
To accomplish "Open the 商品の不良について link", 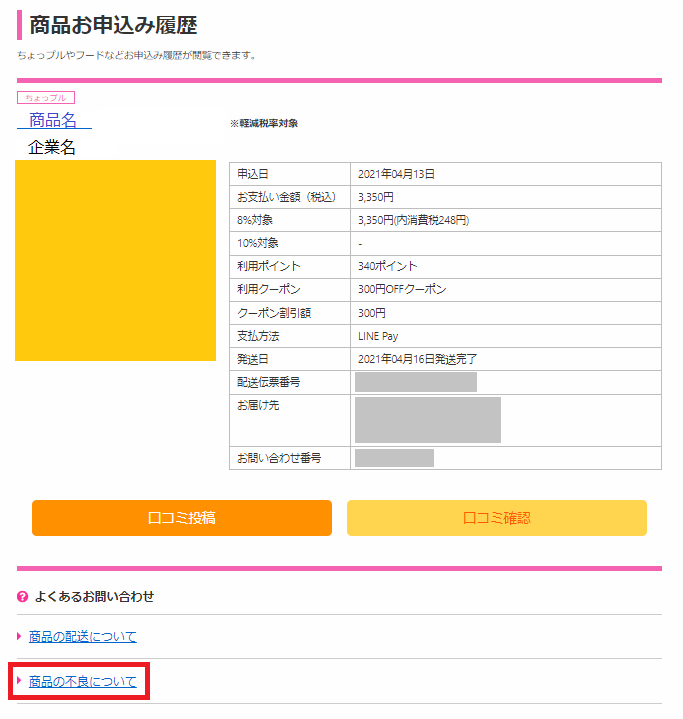I will 83,681.
